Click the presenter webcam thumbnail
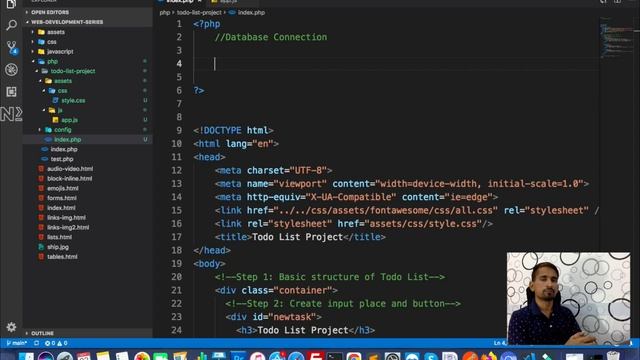Viewport: 640px width, 360px height. tap(568, 298)
